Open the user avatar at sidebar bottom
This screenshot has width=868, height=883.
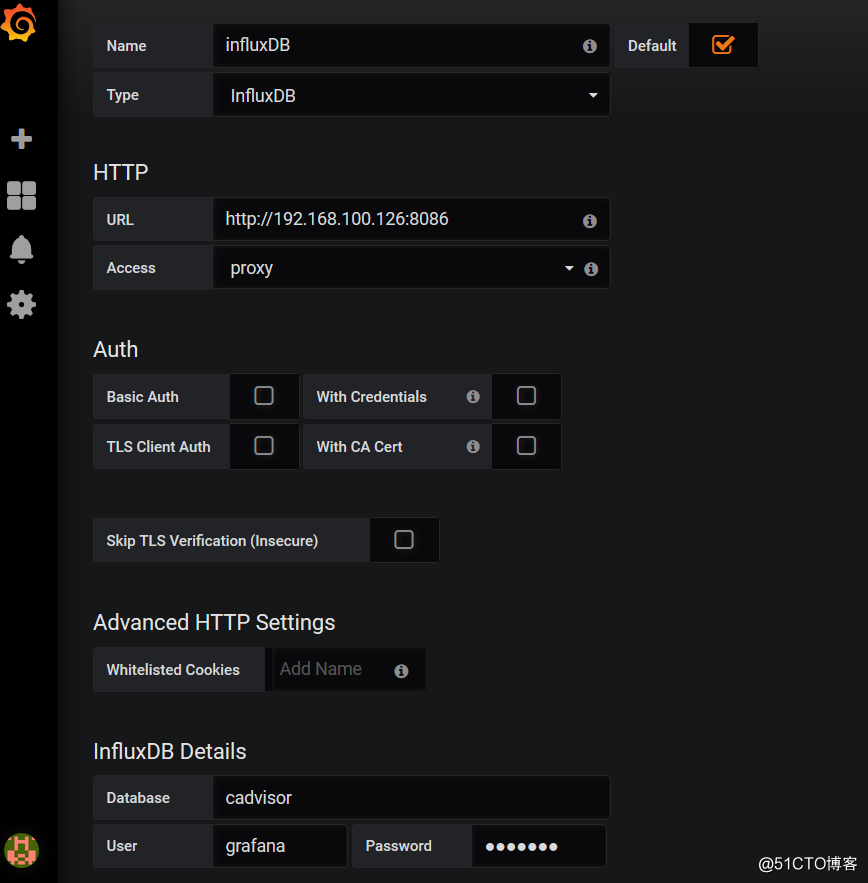coord(21,850)
